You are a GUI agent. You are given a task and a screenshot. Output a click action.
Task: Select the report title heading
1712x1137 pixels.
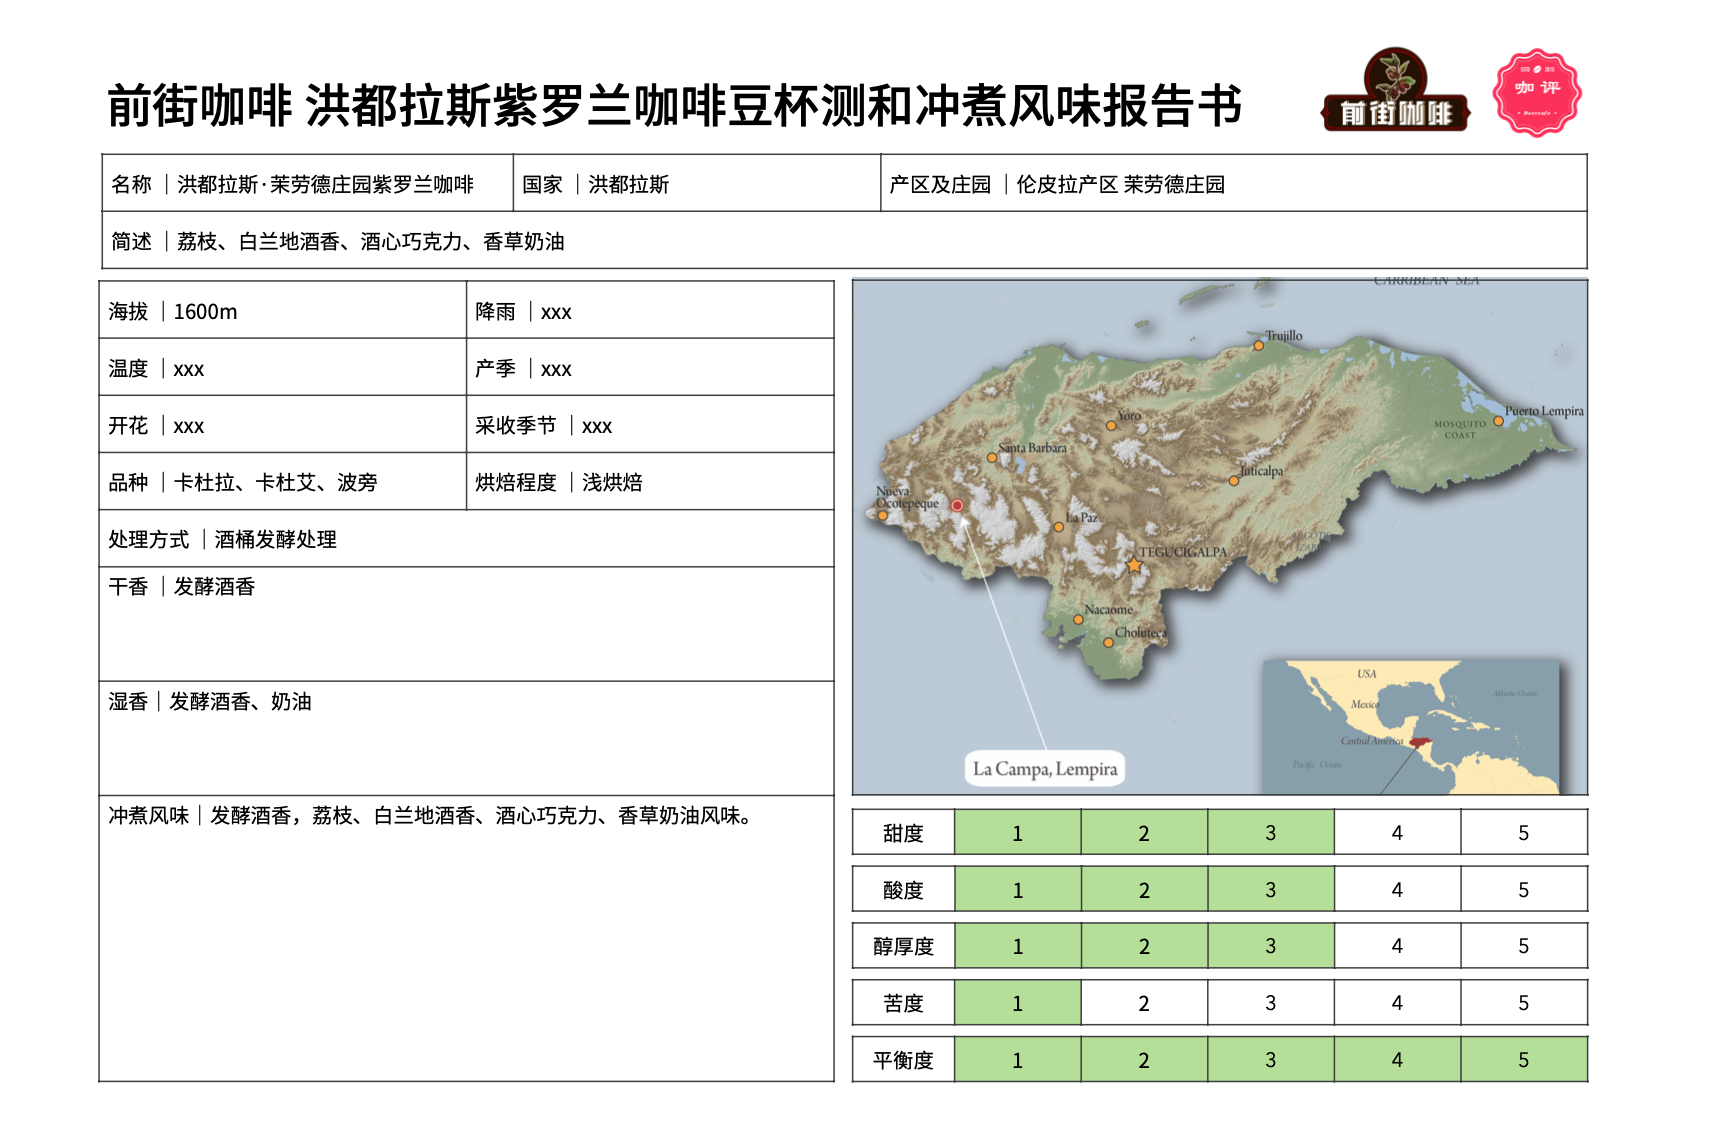(675, 106)
